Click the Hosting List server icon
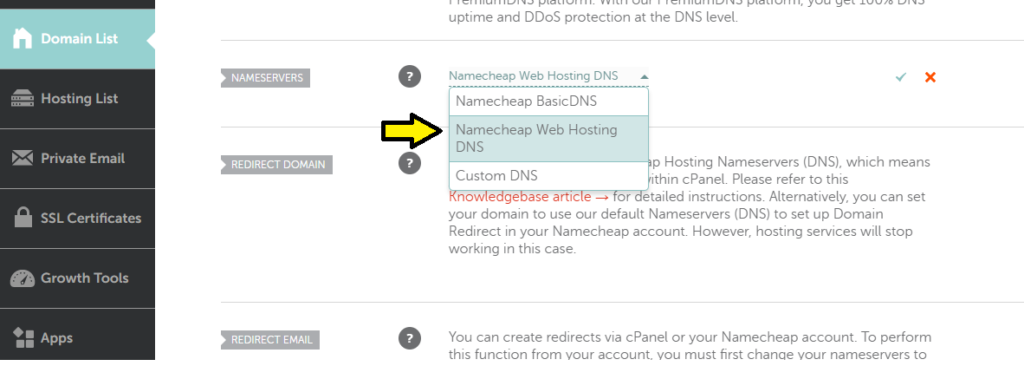The height and width of the screenshot is (366, 1024). (22, 99)
